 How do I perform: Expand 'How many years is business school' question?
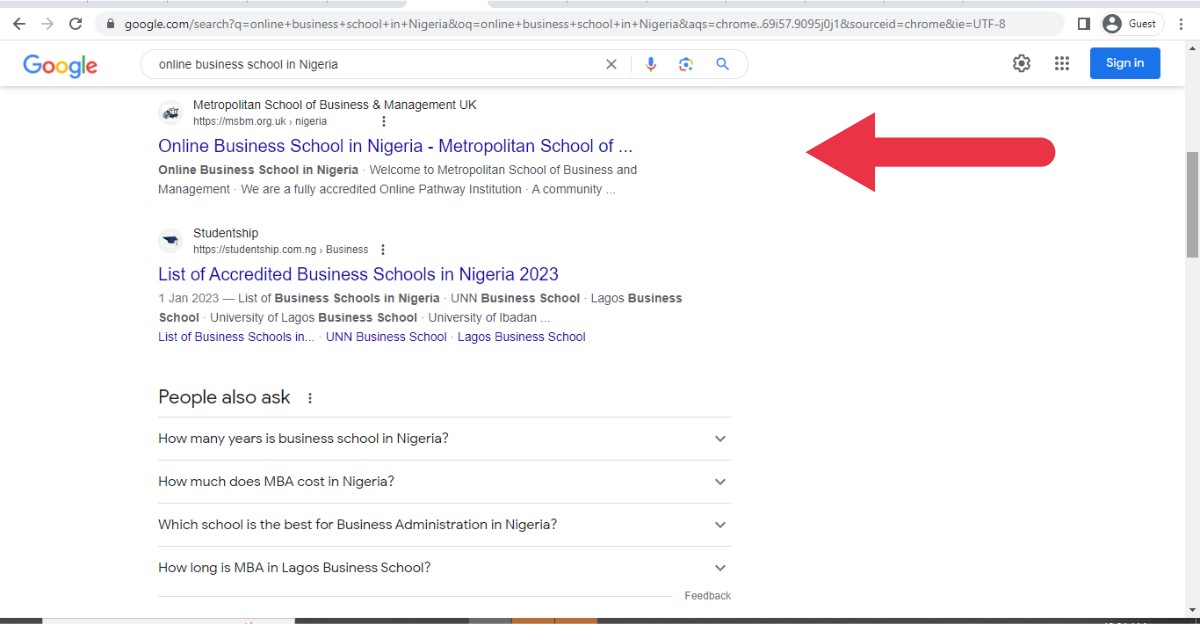coord(444,439)
